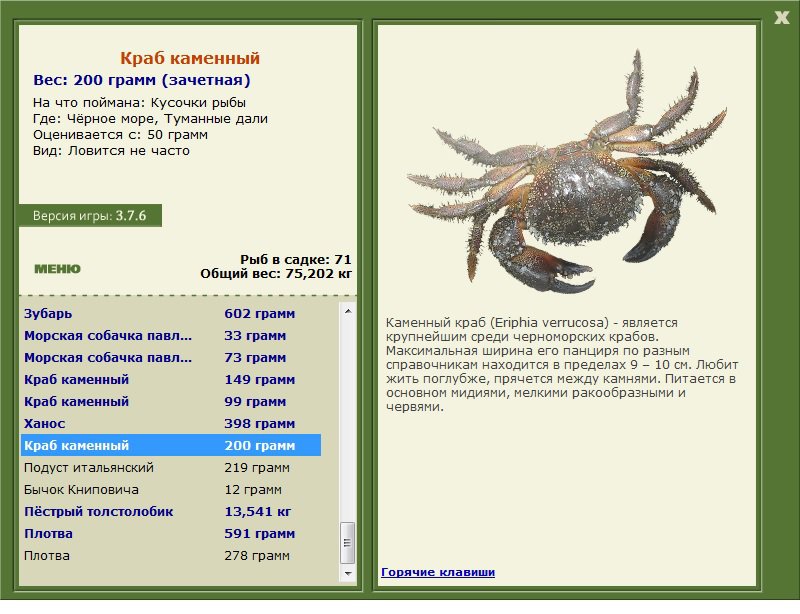The width and height of the screenshot is (800, 614).
Task: Select the Бычок Книповича row
Action: point(171,489)
